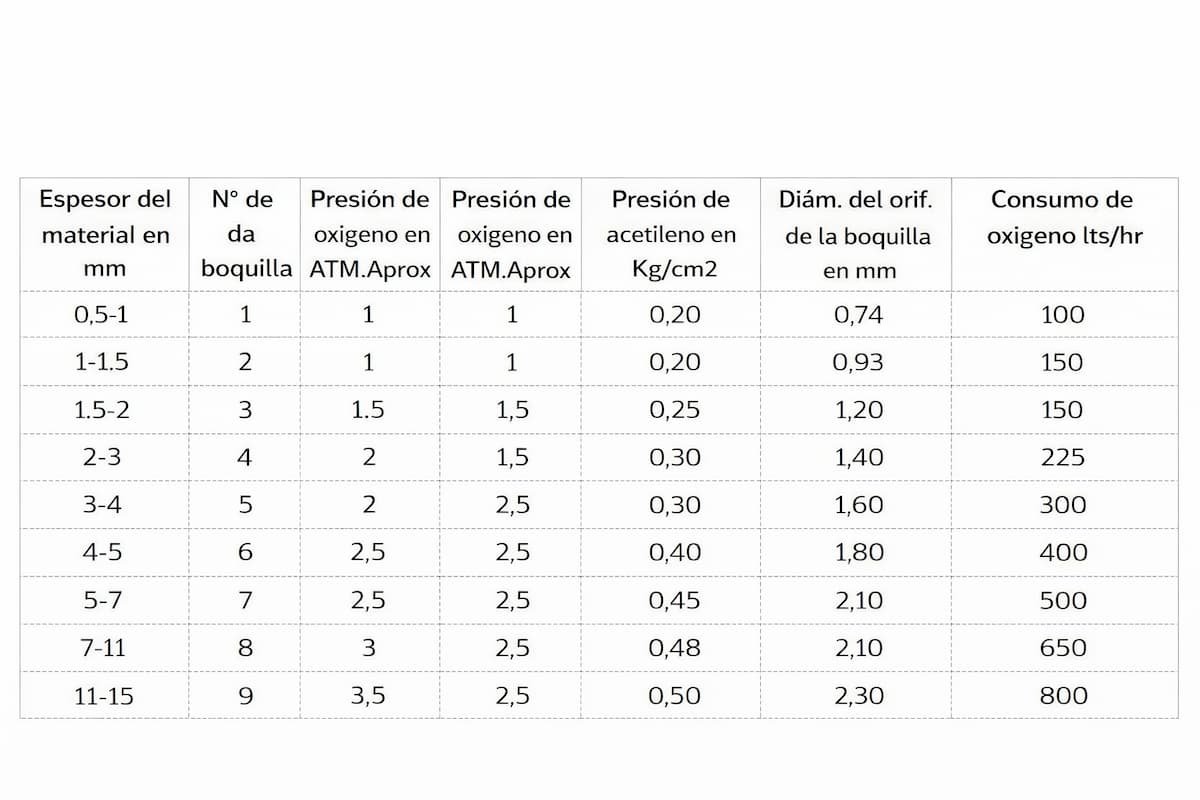
Task: Select the "N° de da boquilla" column header
Action: tap(245, 235)
